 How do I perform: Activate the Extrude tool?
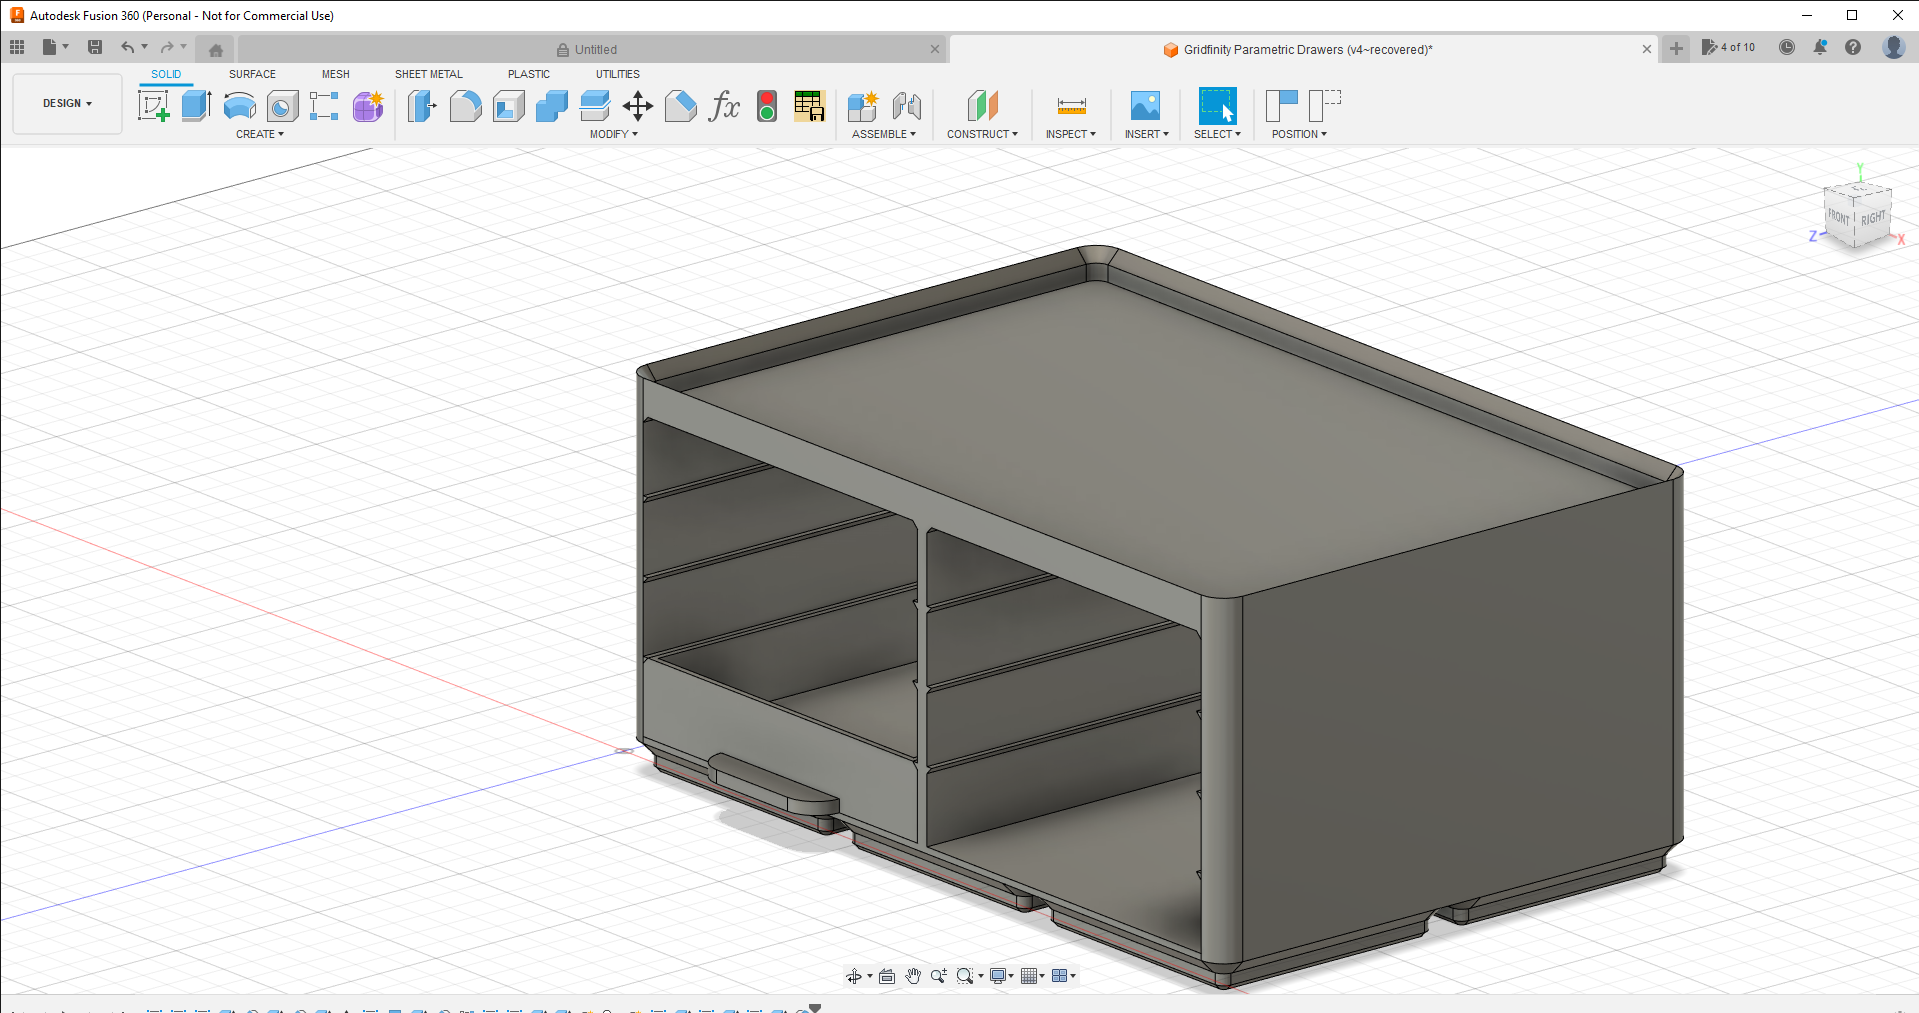[x=195, y=105]
